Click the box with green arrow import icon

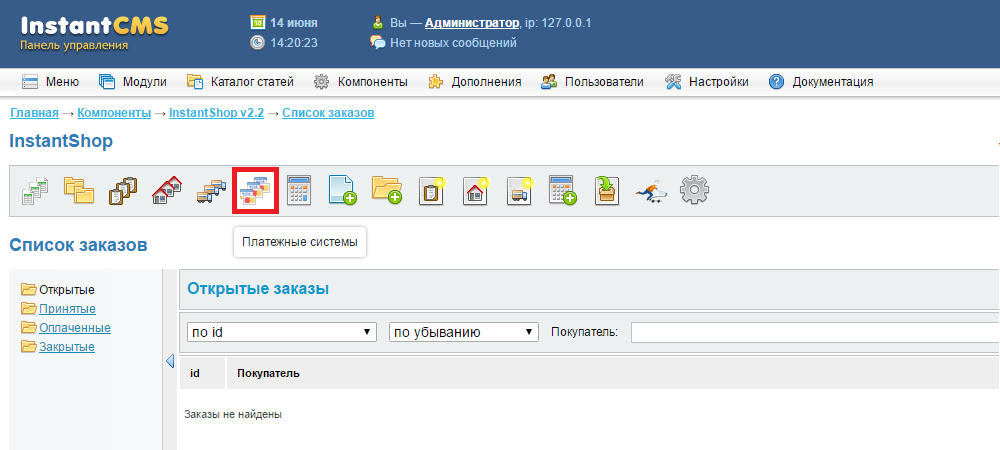[606, 190]
